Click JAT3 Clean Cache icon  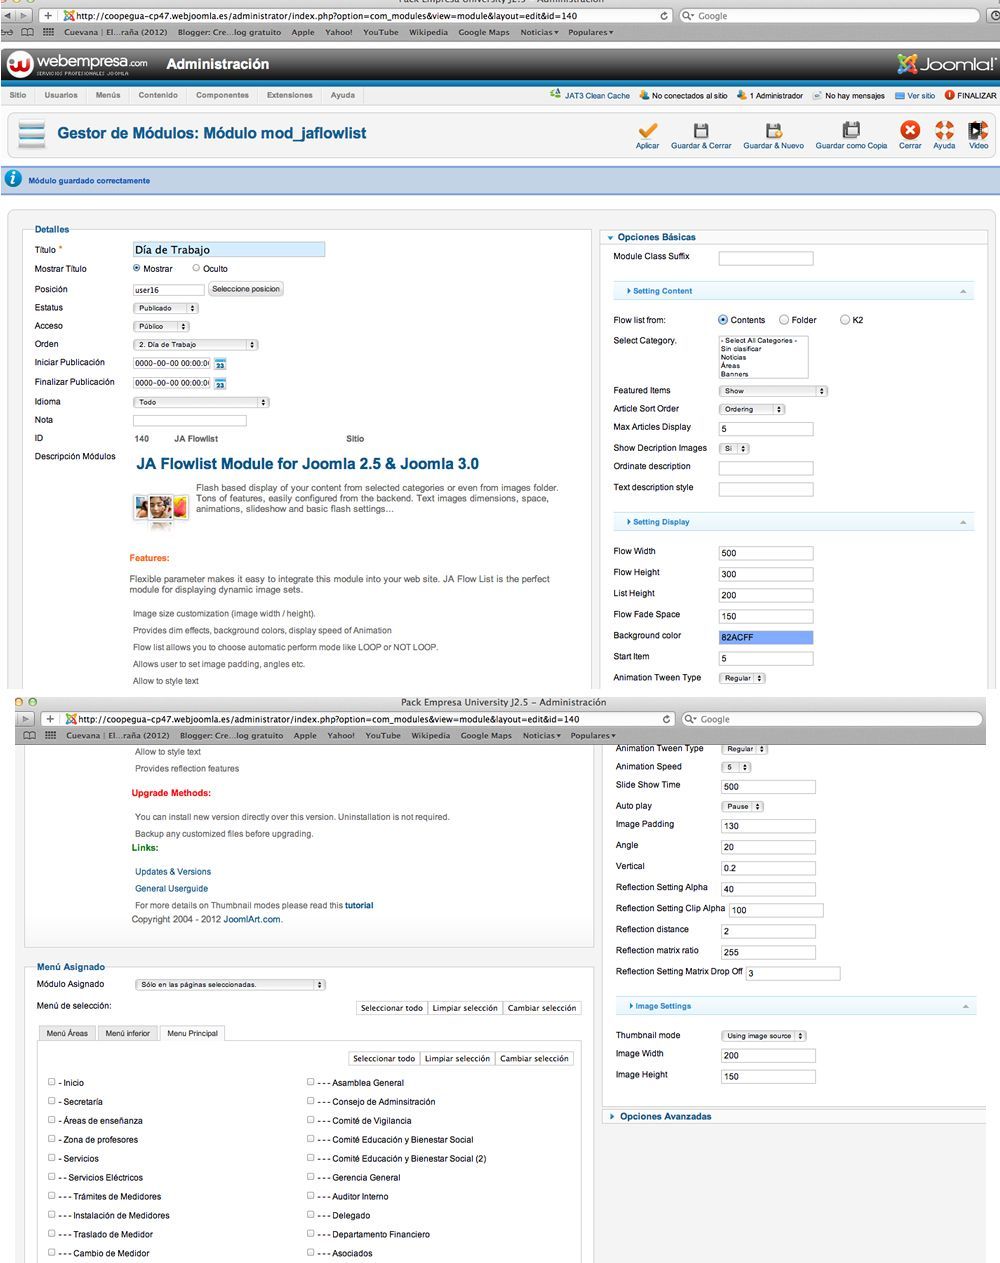[x=556, y=95]
